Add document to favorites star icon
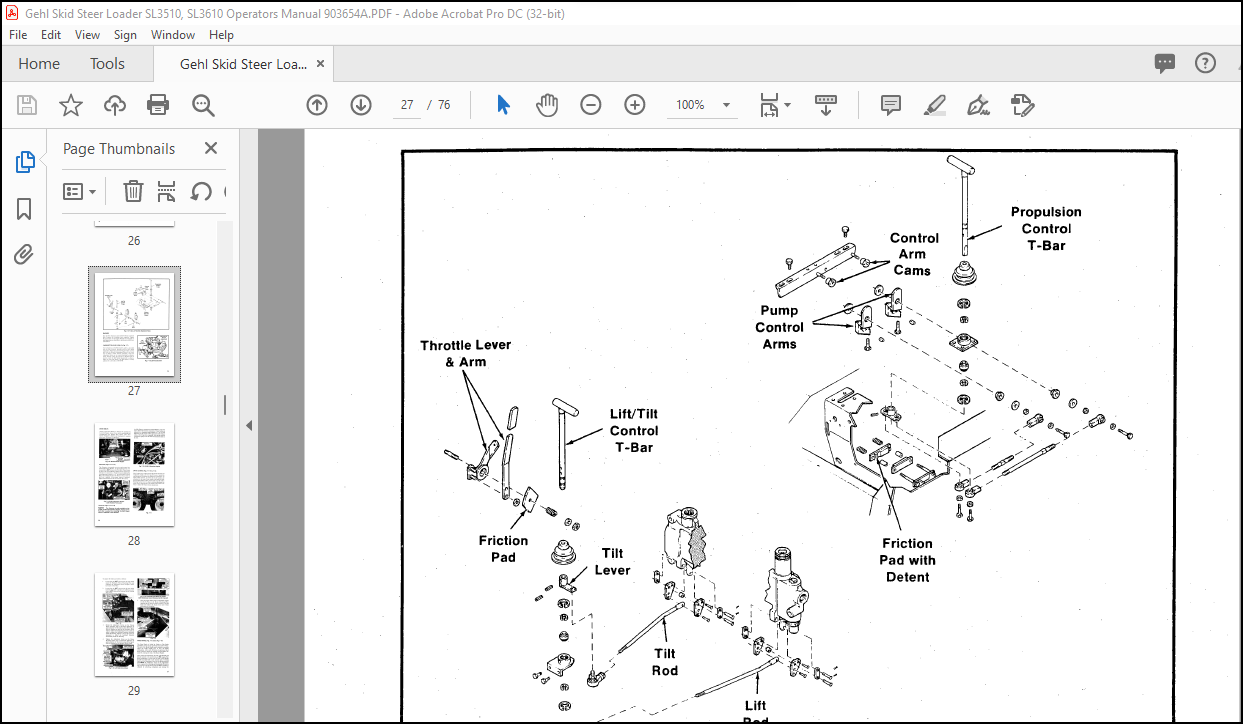Viewport: 1243px width, 724px height. pyautogui.click(x=71, y=105)
